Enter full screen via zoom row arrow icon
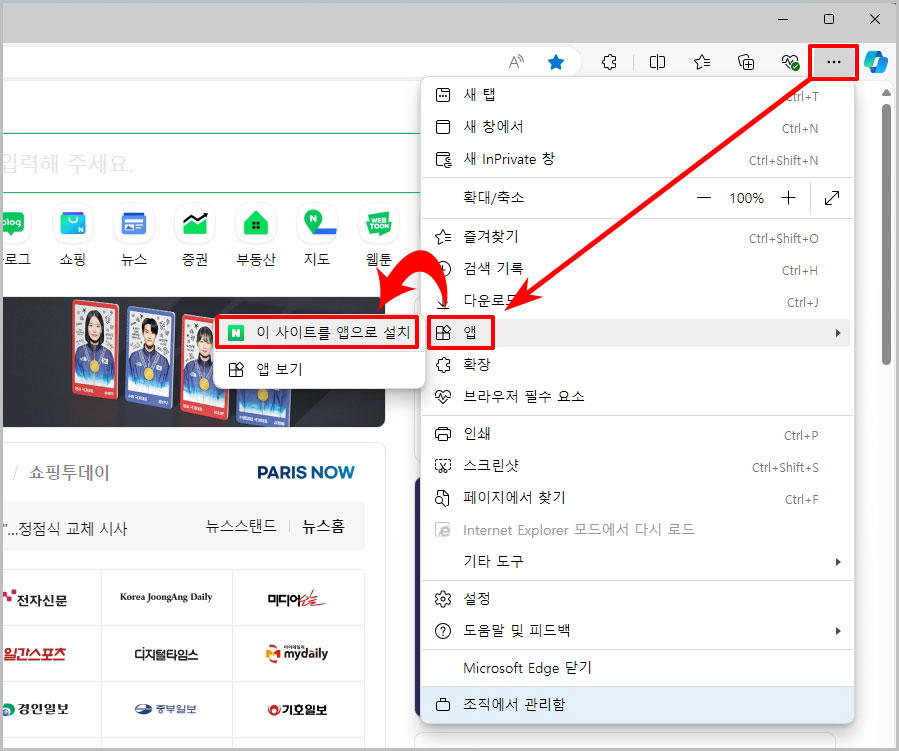Screen dimensions: 899x751 click(x=831, y=198)
